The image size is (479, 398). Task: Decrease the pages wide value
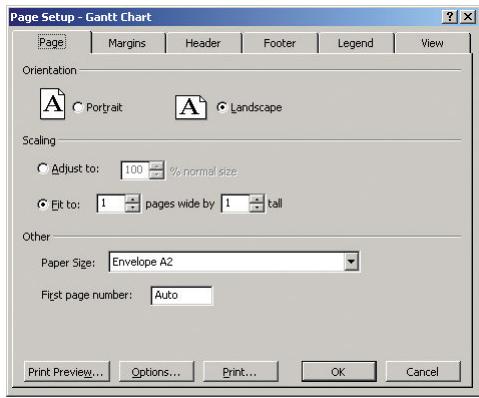[132, 208]
